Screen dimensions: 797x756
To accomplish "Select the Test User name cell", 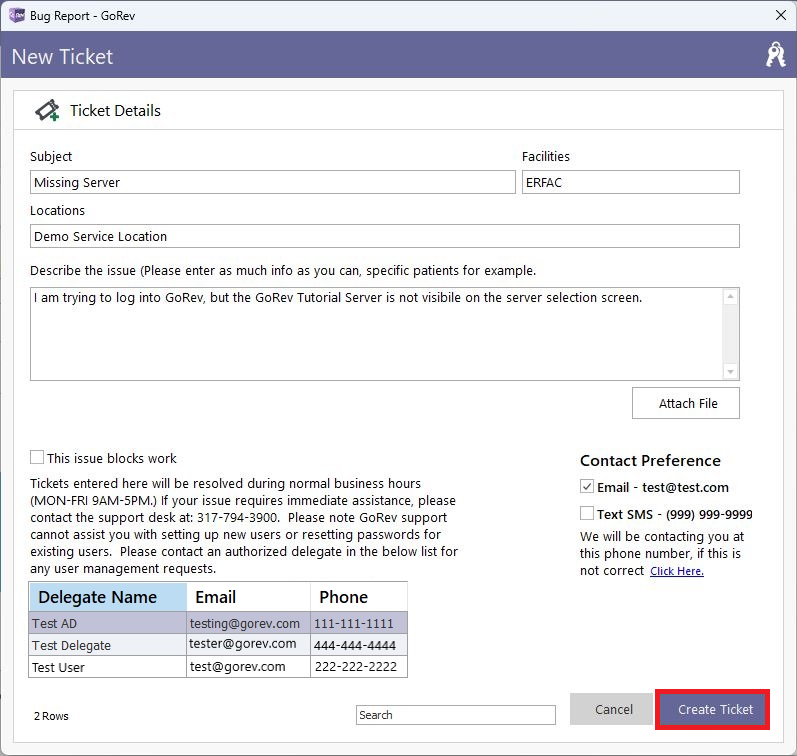I will coord(108,667).
